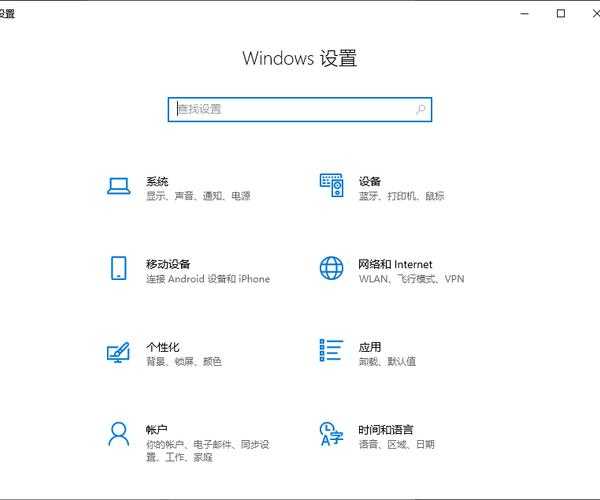Click the list icon for 应用

331,350
